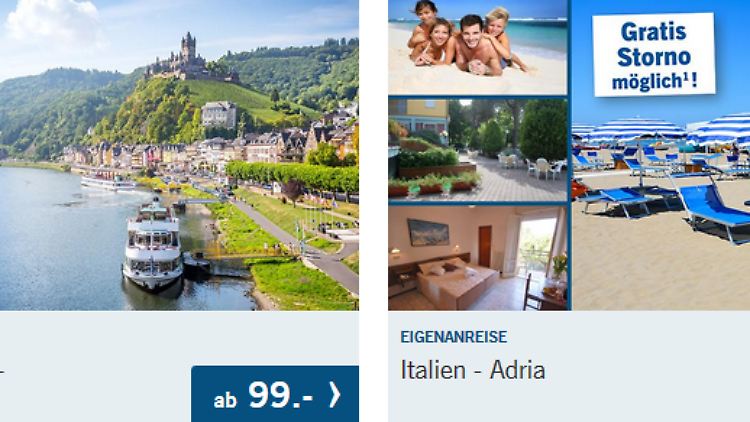750x422 pixels.
Task: Click the footnote superscript 1 in Storno badge
Action: (x=685, y=75)
